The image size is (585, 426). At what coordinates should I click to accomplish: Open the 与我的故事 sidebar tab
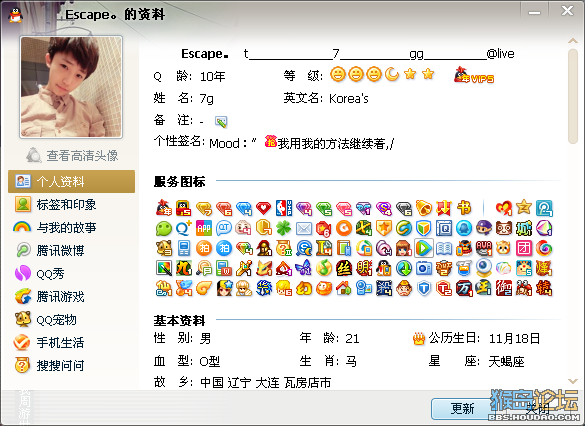[x=72, y=227]
